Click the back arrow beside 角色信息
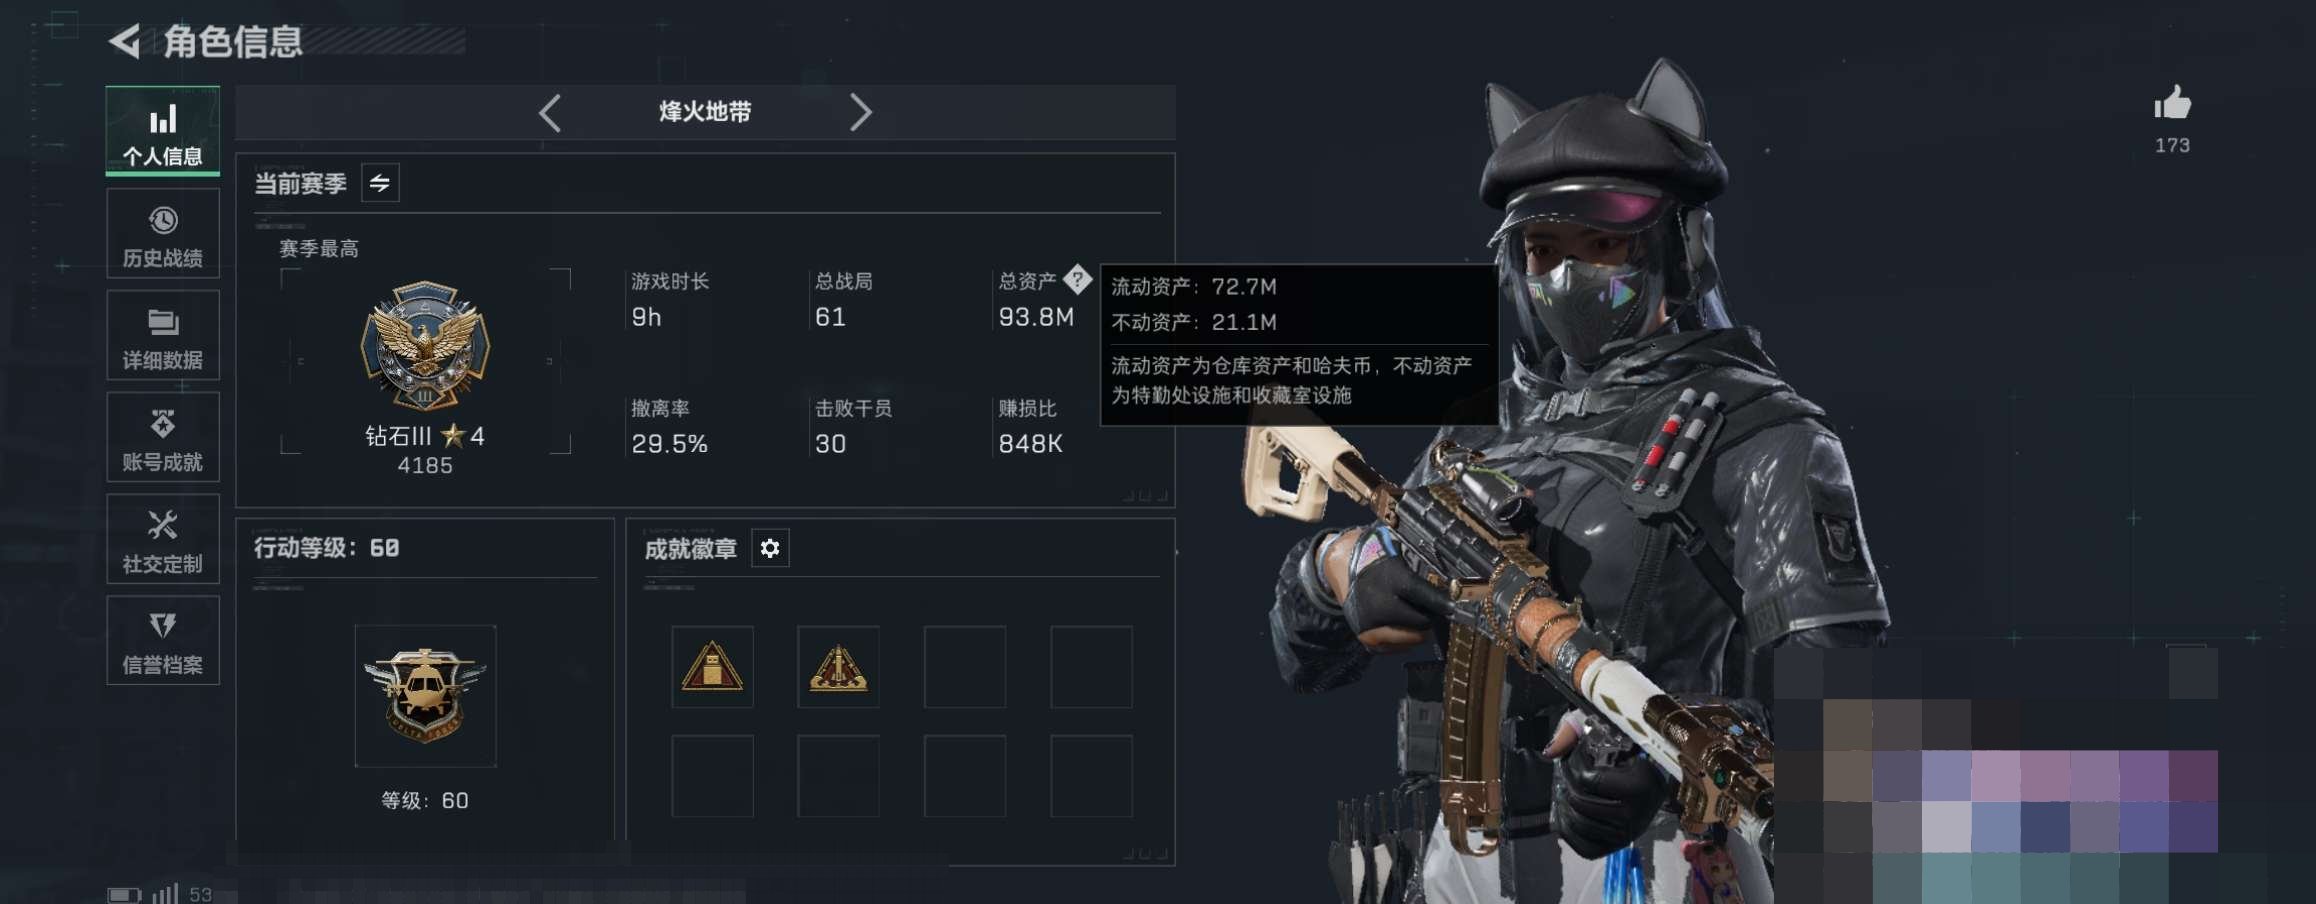Screen dimensions: 2316x904 [124, 42]
